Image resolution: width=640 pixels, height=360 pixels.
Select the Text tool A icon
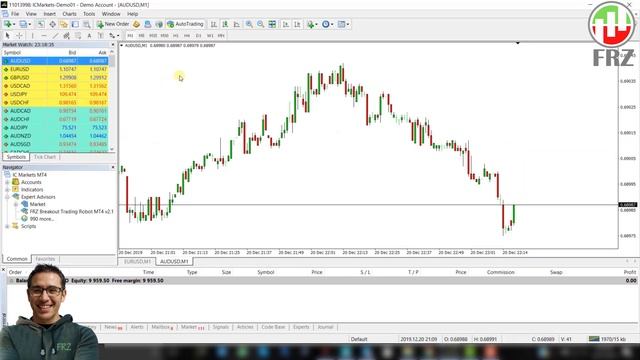click(89, 36)
